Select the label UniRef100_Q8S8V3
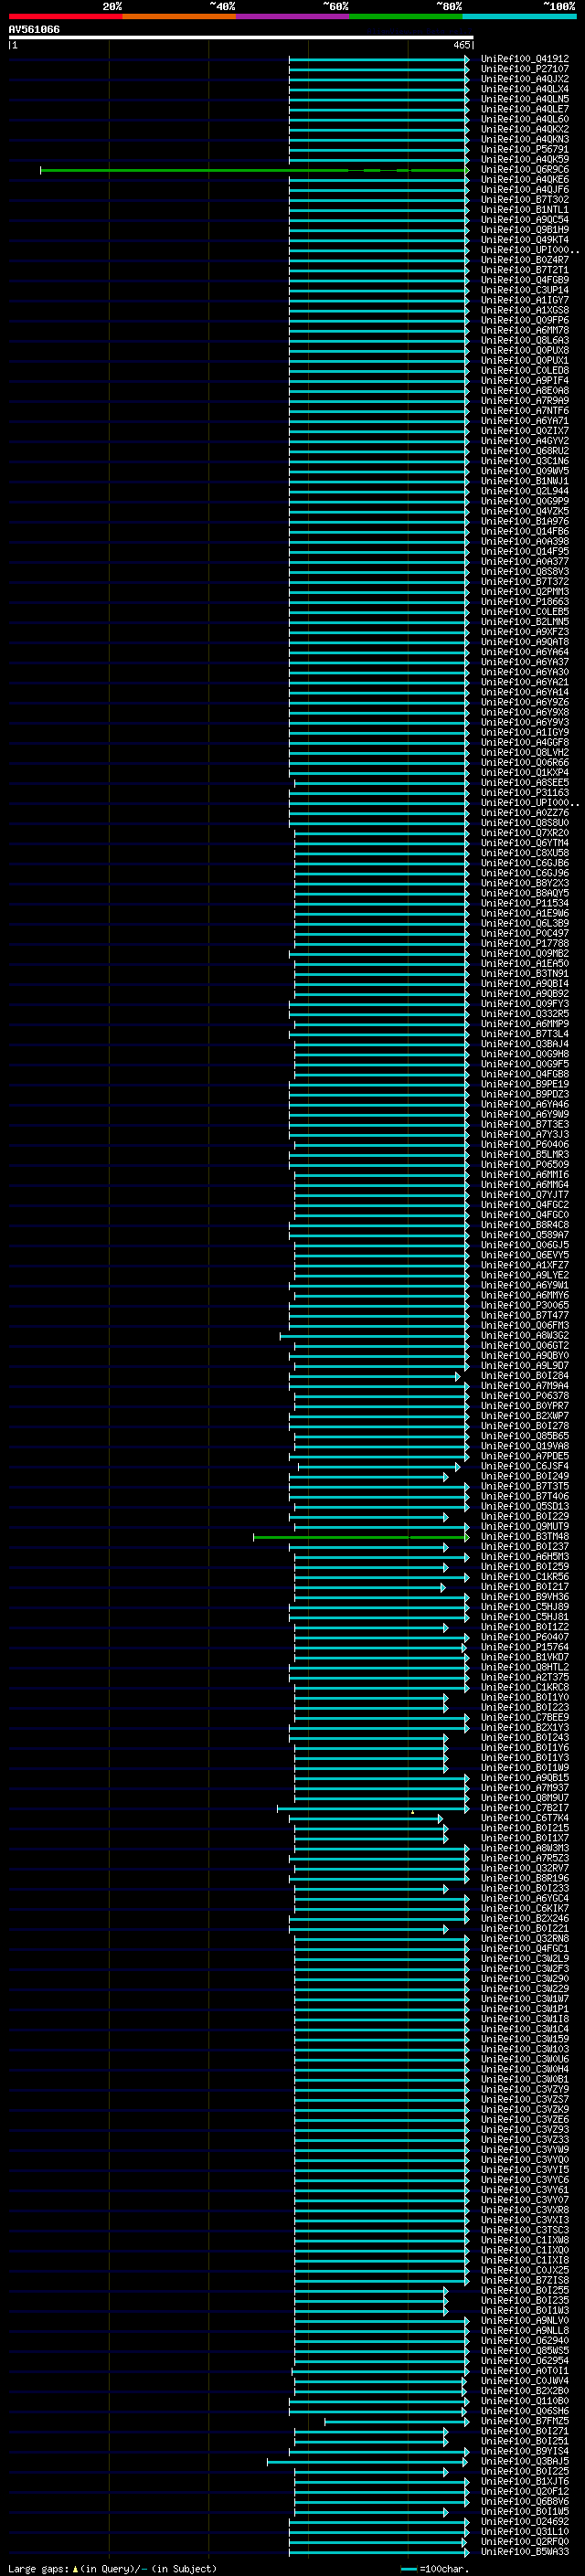The width and height of the screenshot is (585, 2576). [524, 572]
